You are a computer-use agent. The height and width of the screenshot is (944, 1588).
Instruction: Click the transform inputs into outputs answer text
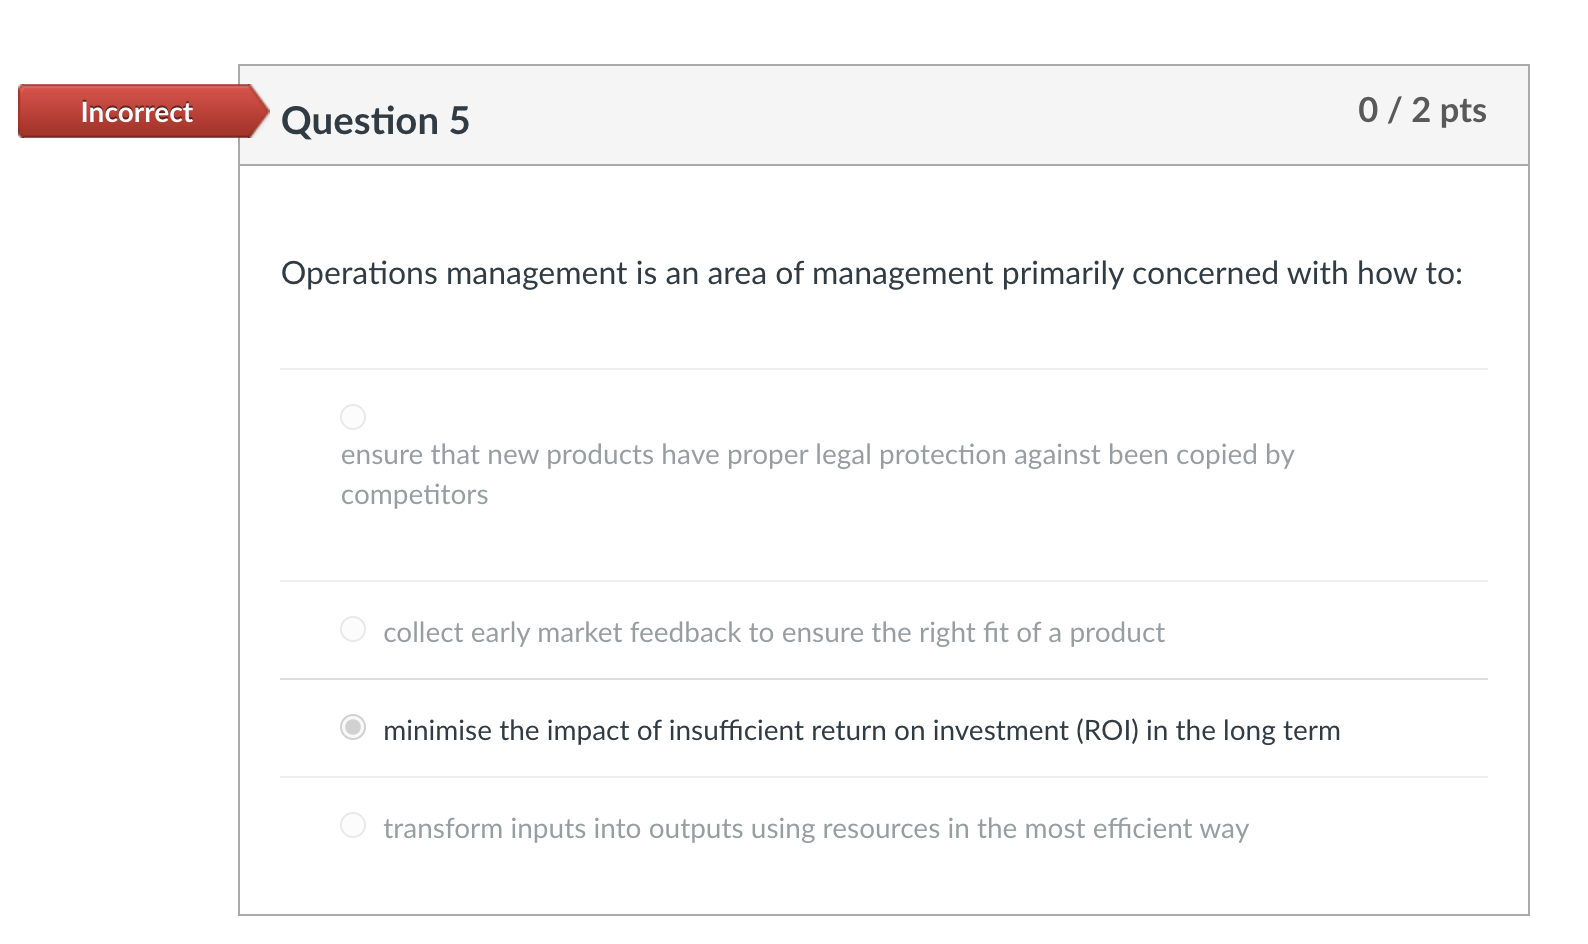[x=815, y=829]
